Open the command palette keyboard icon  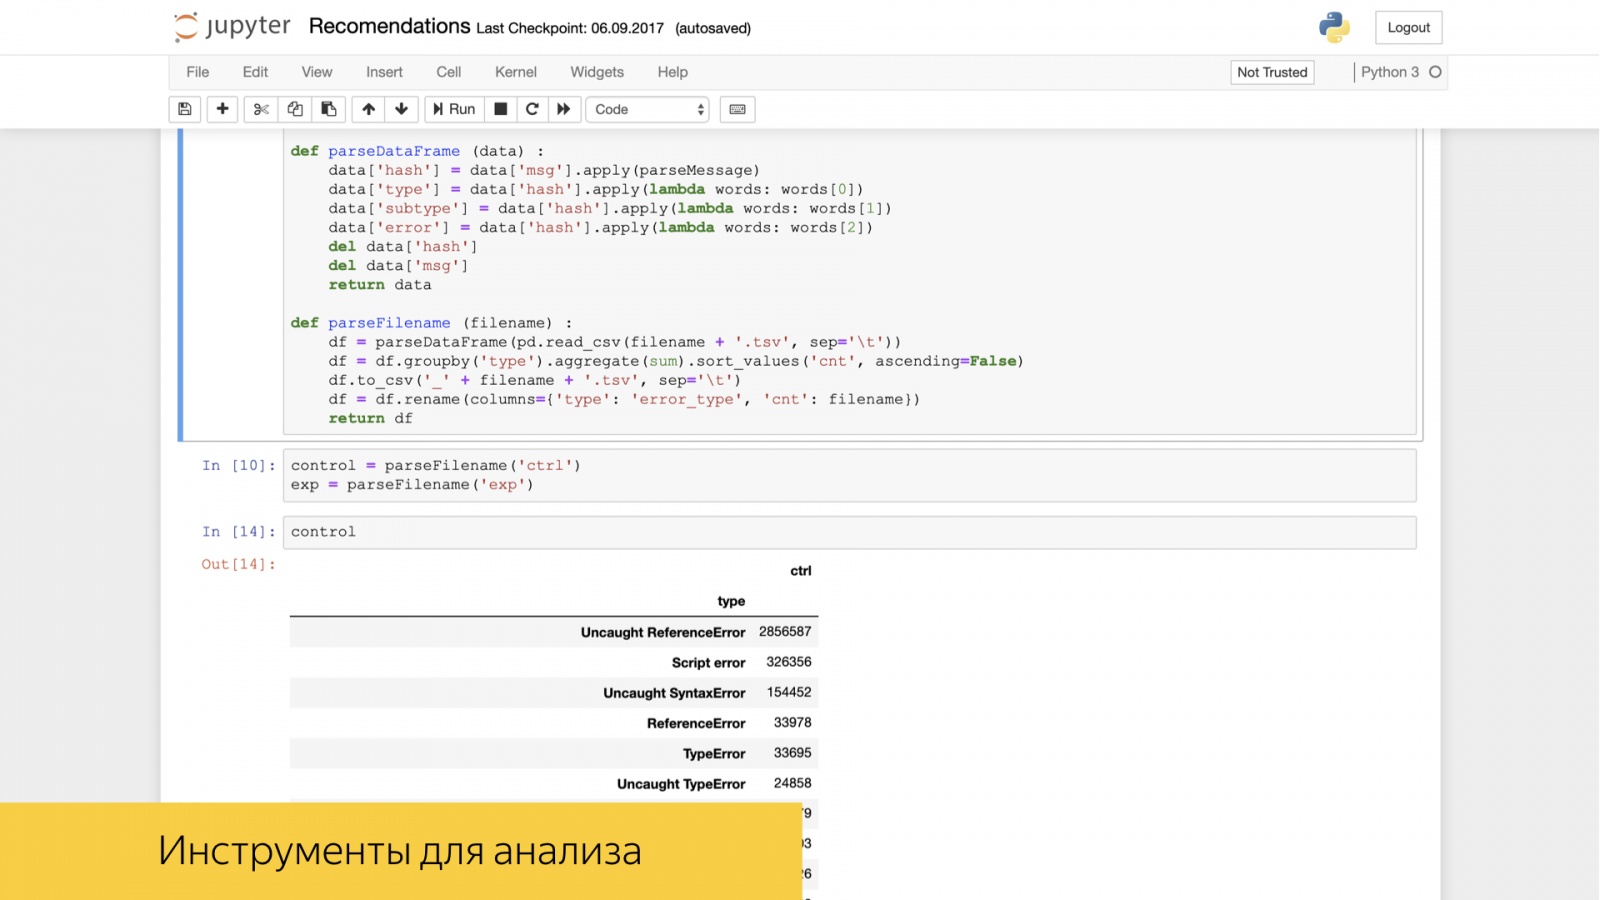(737, 109)
